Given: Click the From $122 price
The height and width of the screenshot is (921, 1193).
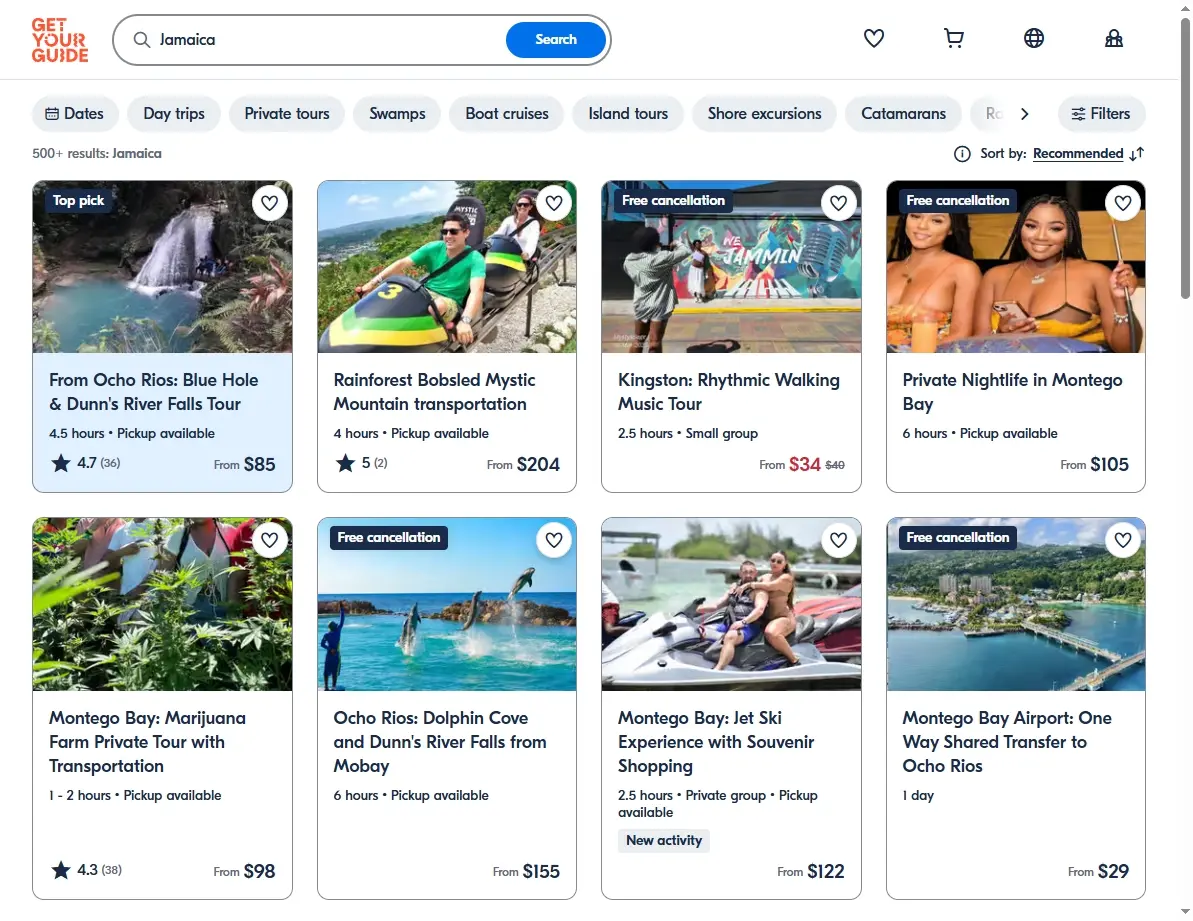Looking at the screenshot, I should click(x=810, y=871).
